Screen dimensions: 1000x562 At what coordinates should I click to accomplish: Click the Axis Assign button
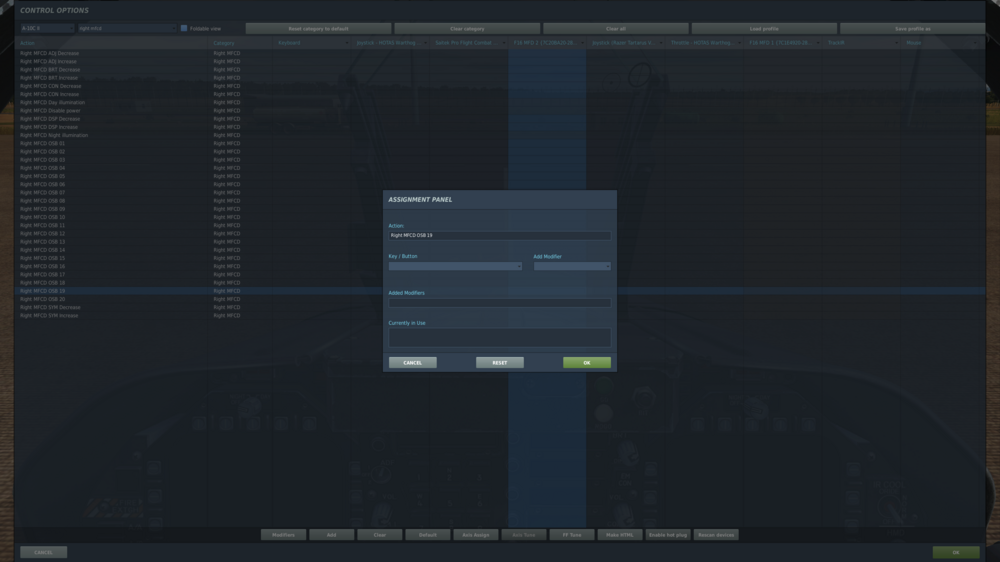pyautogui.click(x=476, y=535)
